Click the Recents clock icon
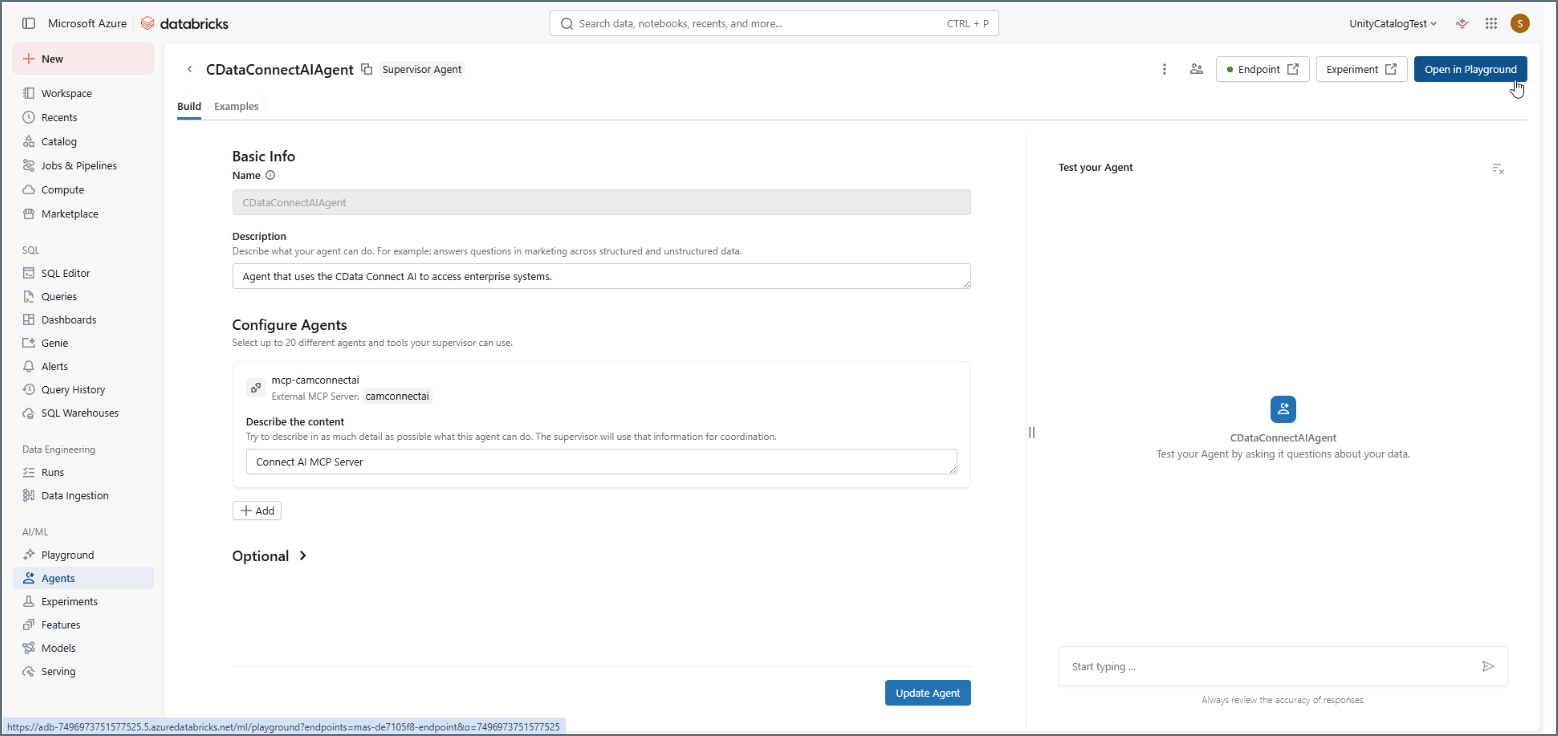This screenshot has height=736, width=1558. click(x=29, y=117)
